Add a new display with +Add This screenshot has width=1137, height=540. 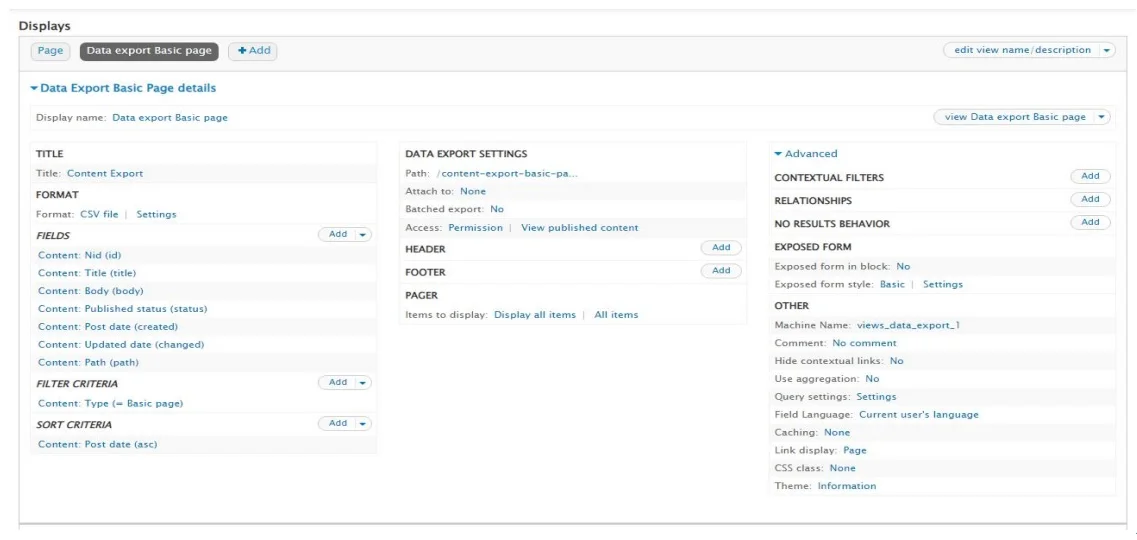tap(253, 51)
